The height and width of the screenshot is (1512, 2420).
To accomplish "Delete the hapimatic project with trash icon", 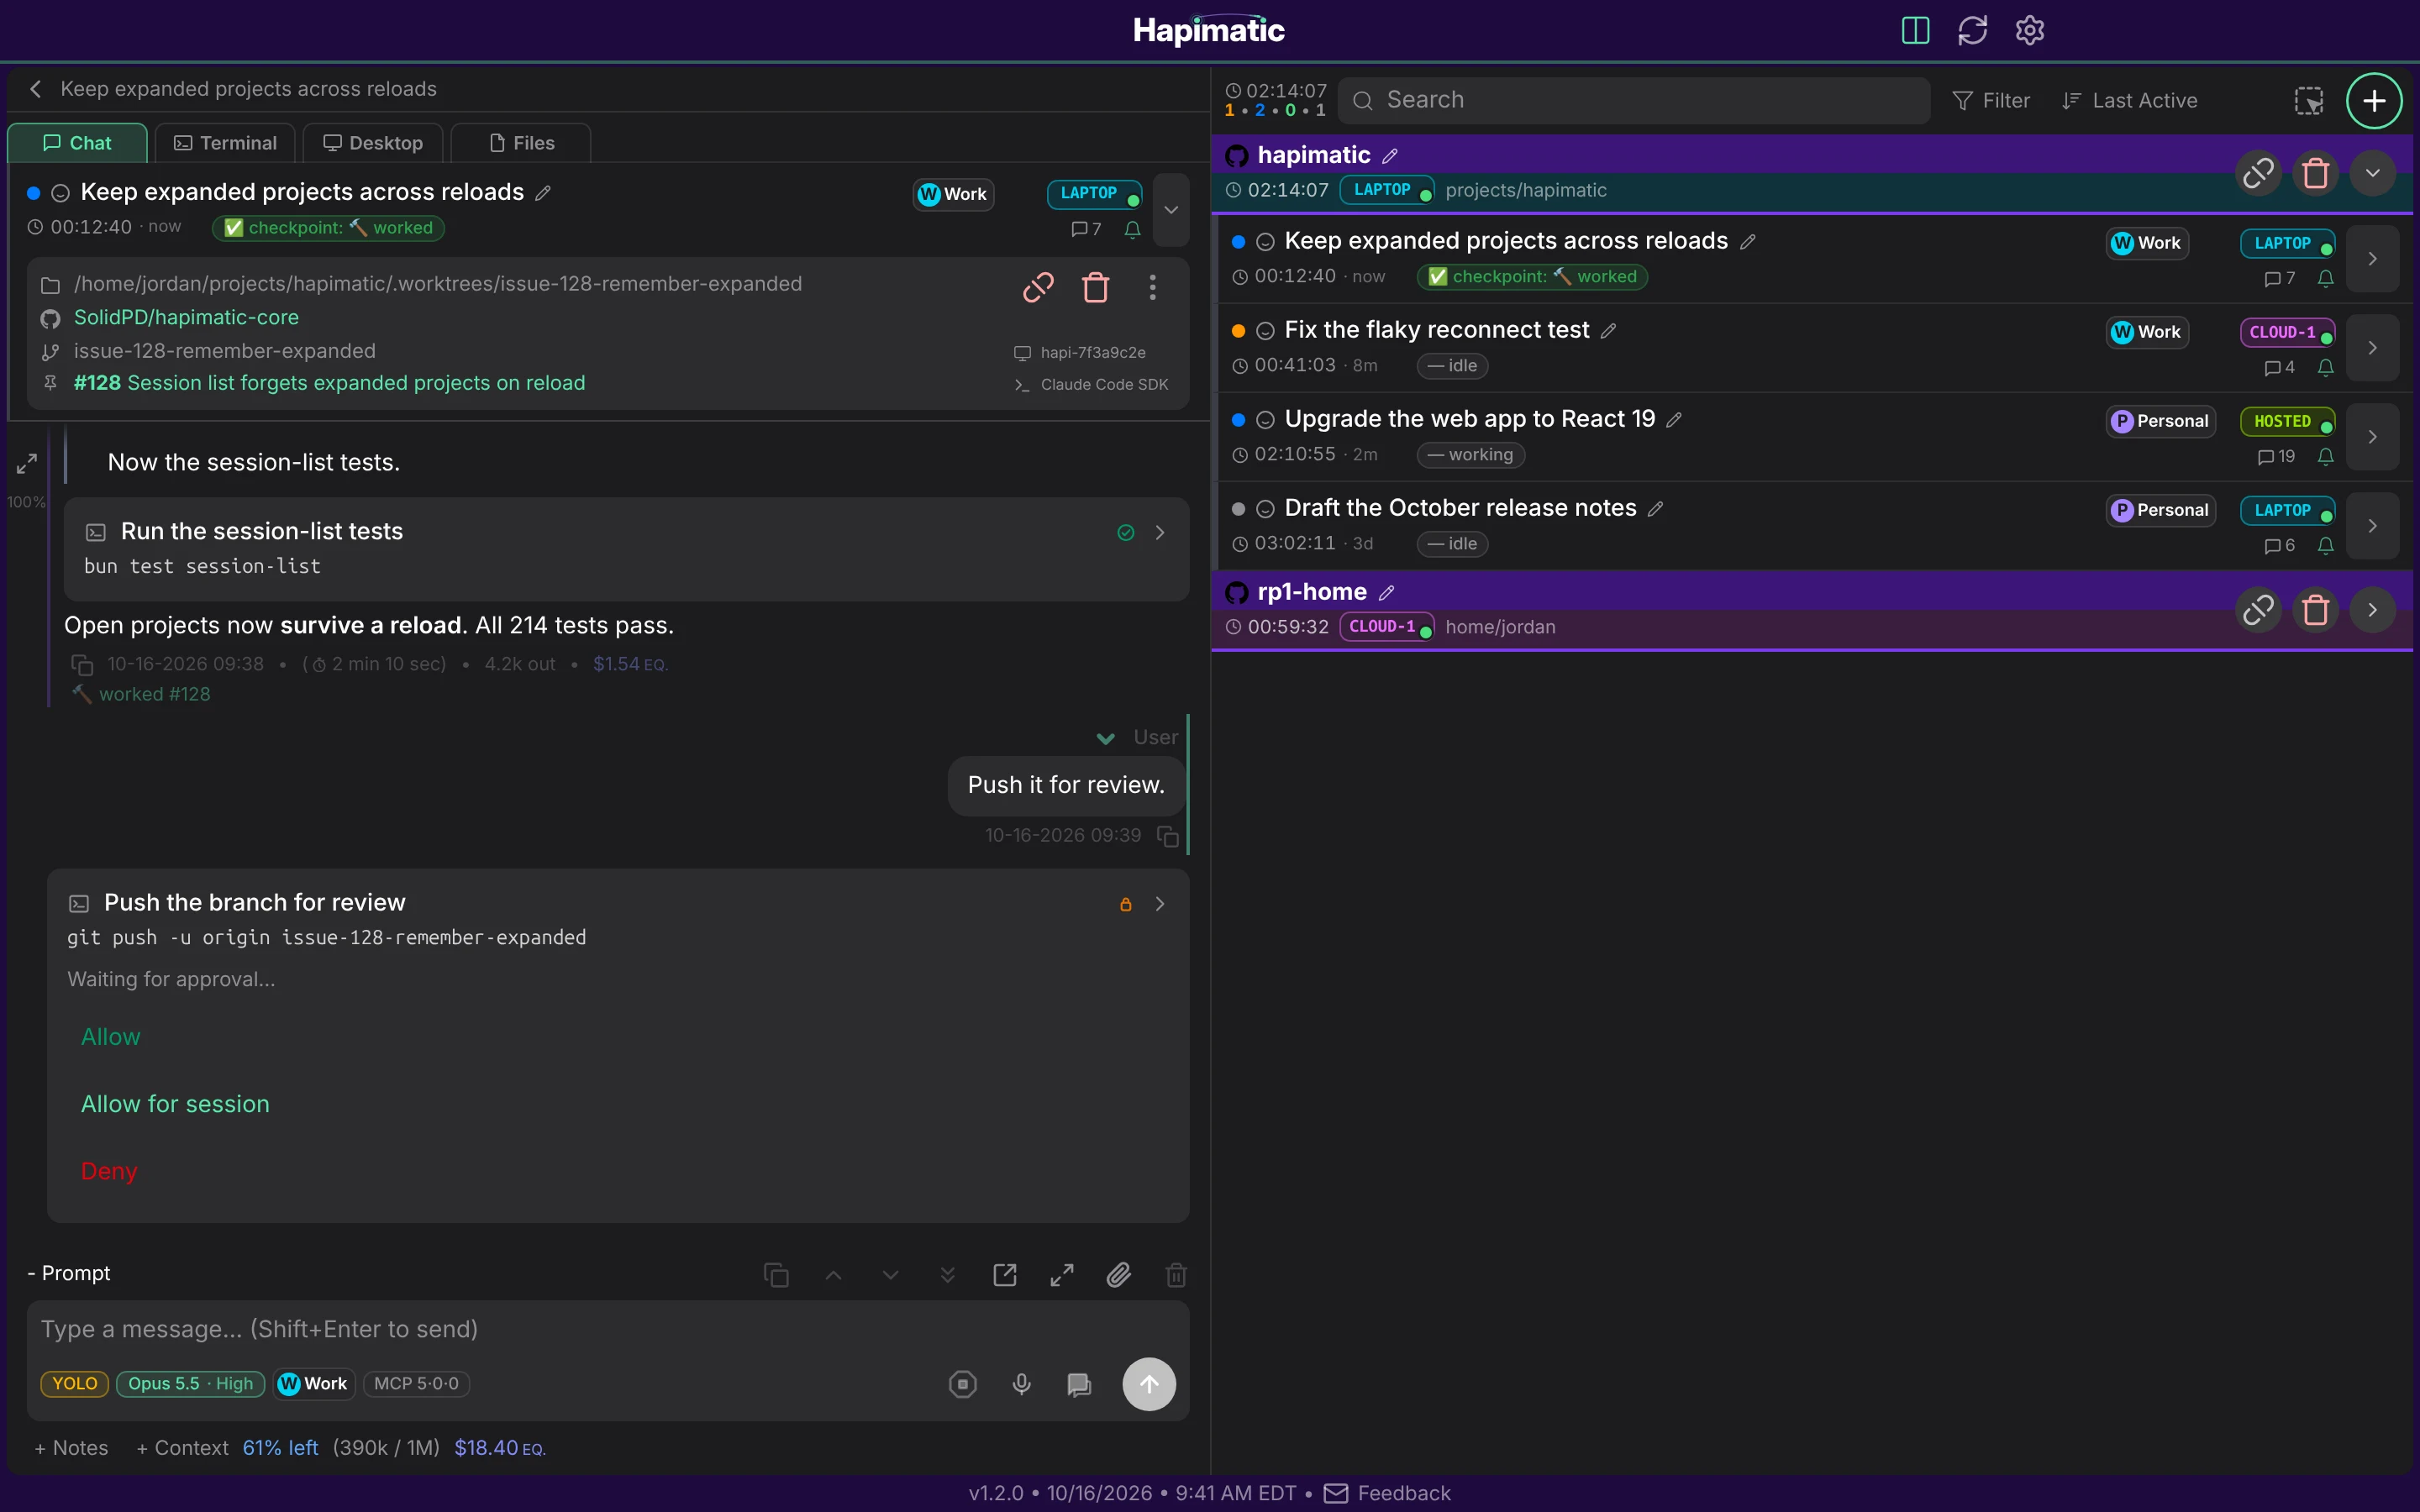I will click(x=2315, y=173).
